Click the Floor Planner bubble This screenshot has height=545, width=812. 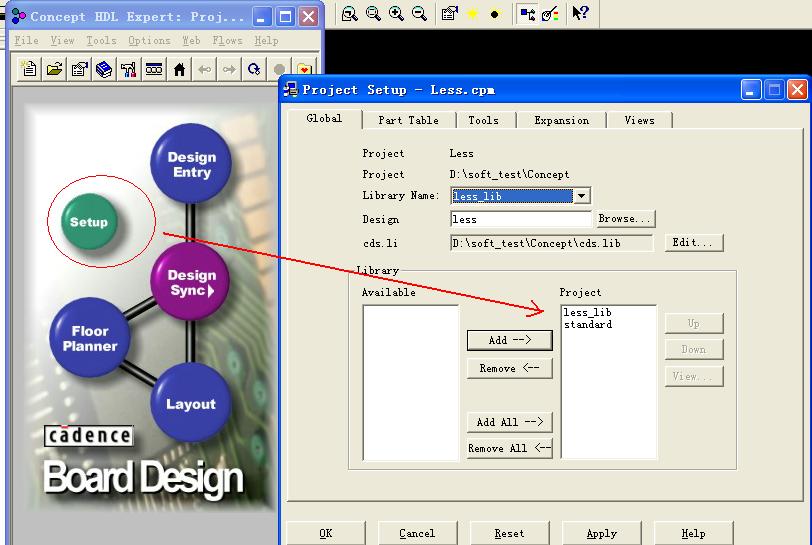(90, 338)
